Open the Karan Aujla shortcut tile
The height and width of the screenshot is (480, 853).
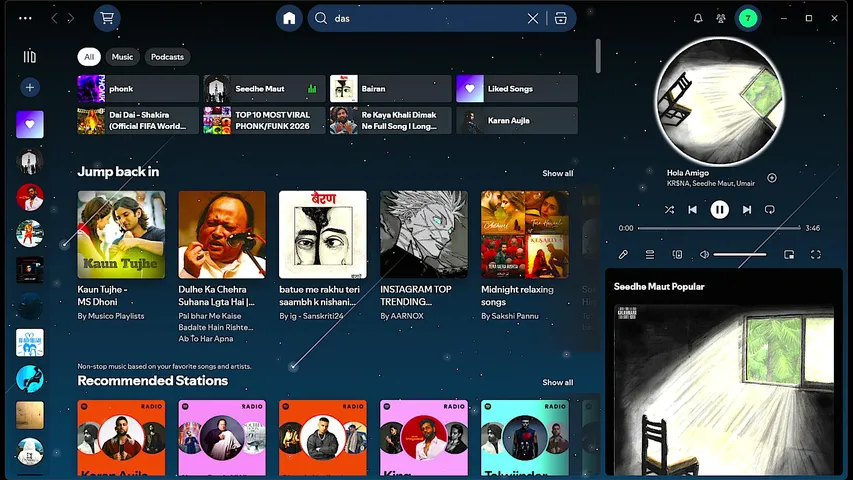tap(517, 120)
